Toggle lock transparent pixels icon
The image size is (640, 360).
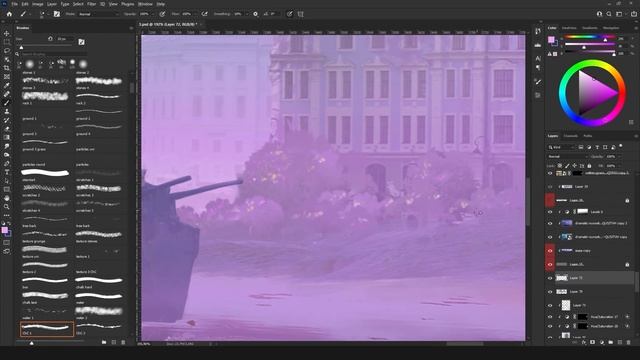point(560,166)
